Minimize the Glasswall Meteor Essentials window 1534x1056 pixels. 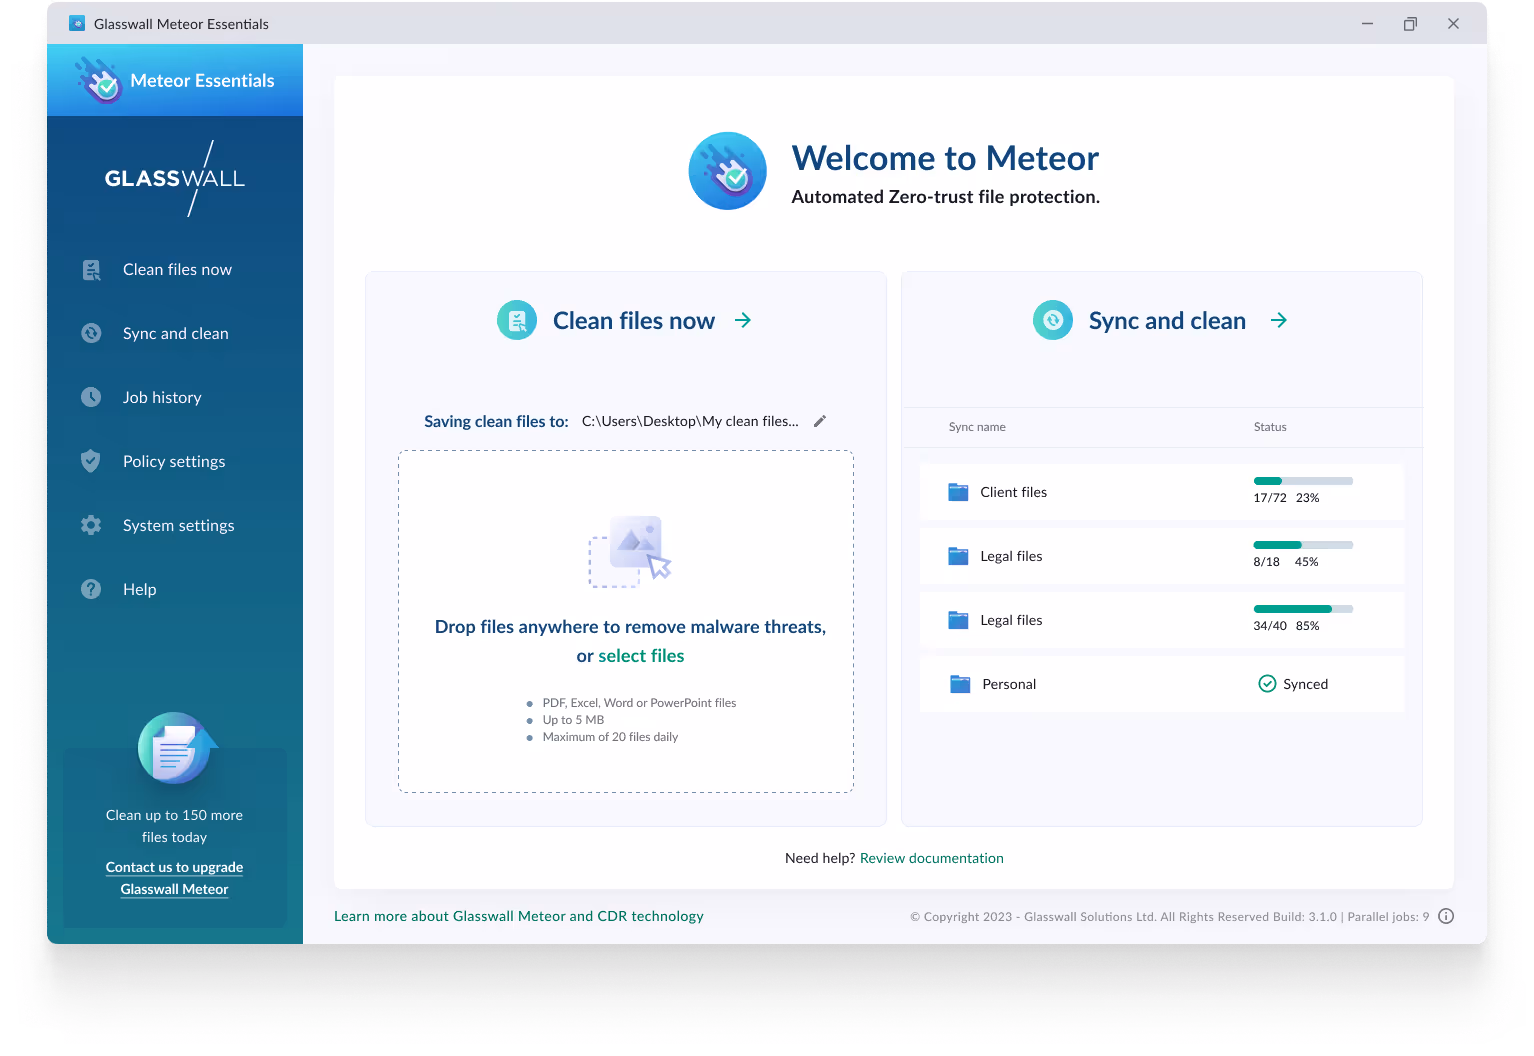point(1367,23)
